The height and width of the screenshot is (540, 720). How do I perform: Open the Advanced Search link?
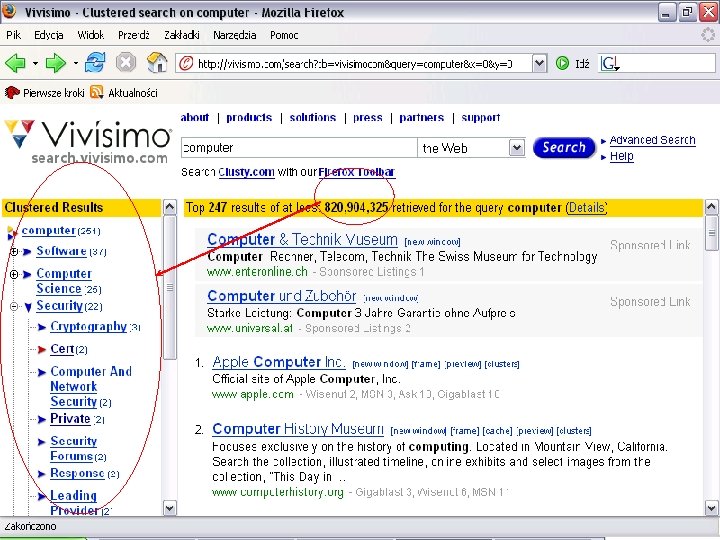(x=652, y=140)
